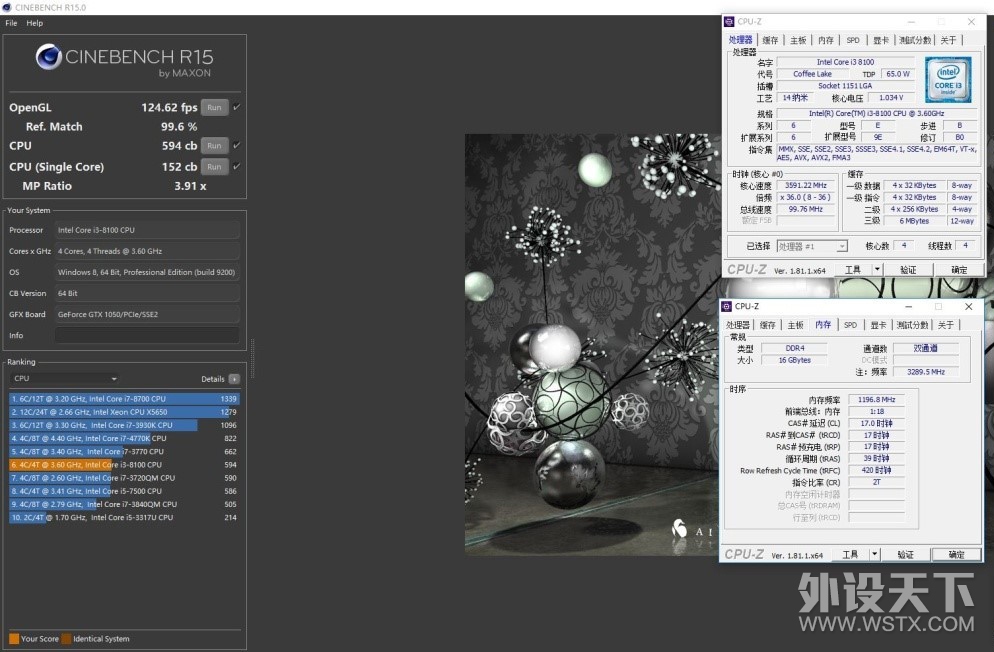Run the CPU benchmark

point(214,146)
